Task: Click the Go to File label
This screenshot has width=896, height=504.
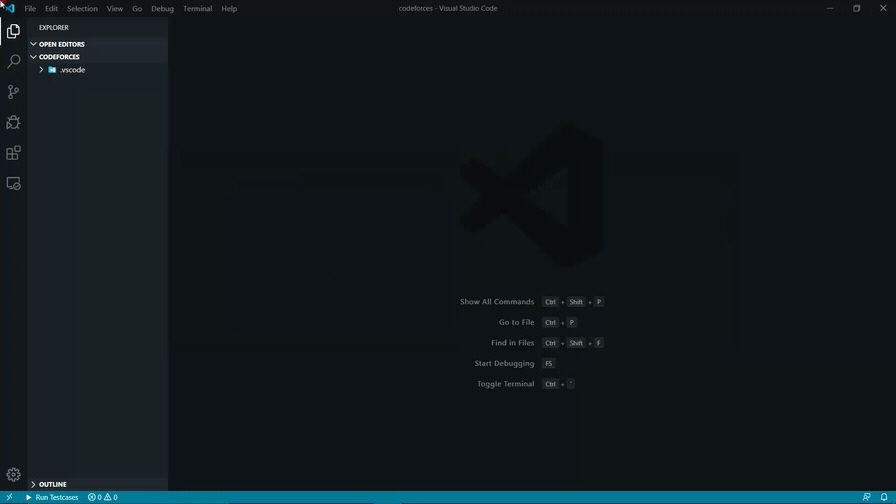Action: 517,322
